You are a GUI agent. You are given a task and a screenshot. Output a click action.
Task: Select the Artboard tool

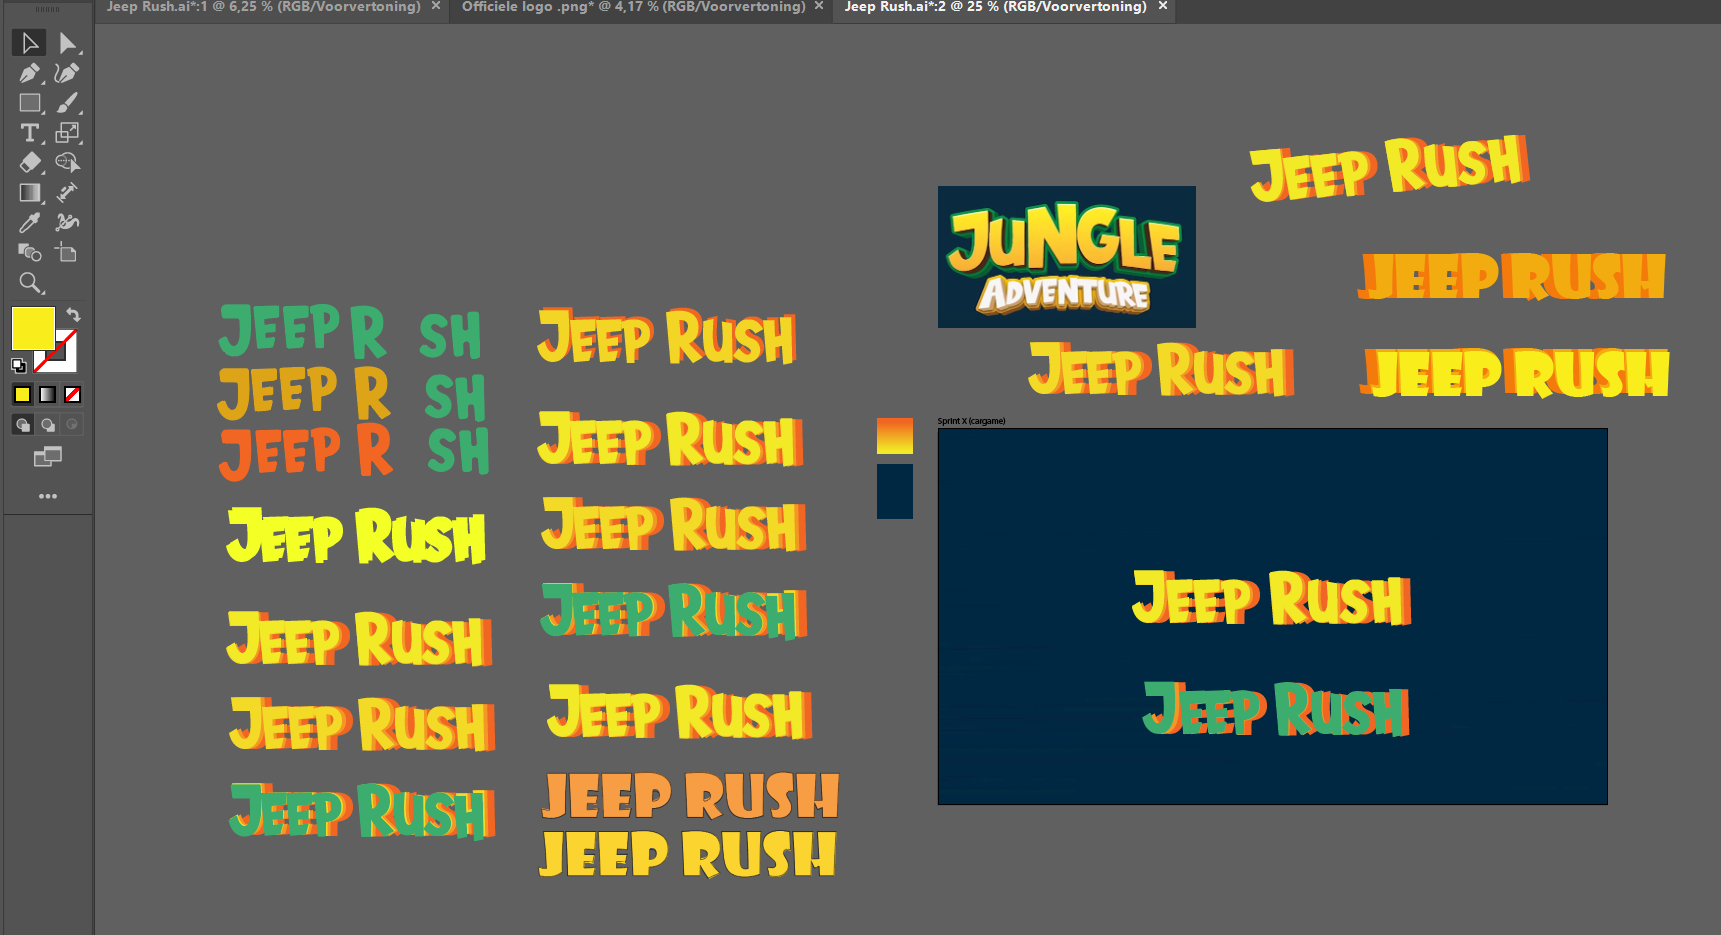(x=67, y=252)
